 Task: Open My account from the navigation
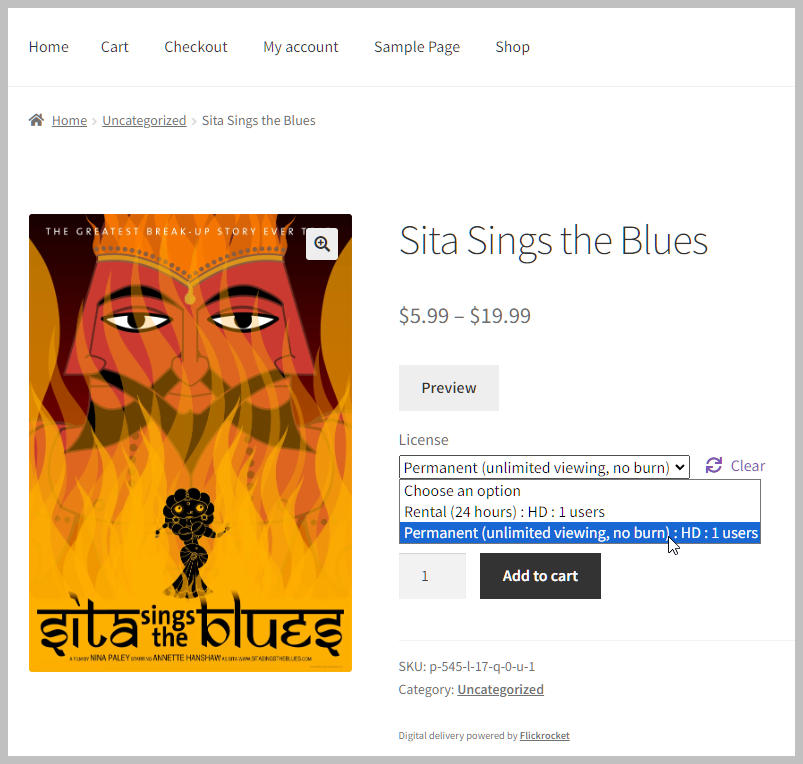(301, 47)
